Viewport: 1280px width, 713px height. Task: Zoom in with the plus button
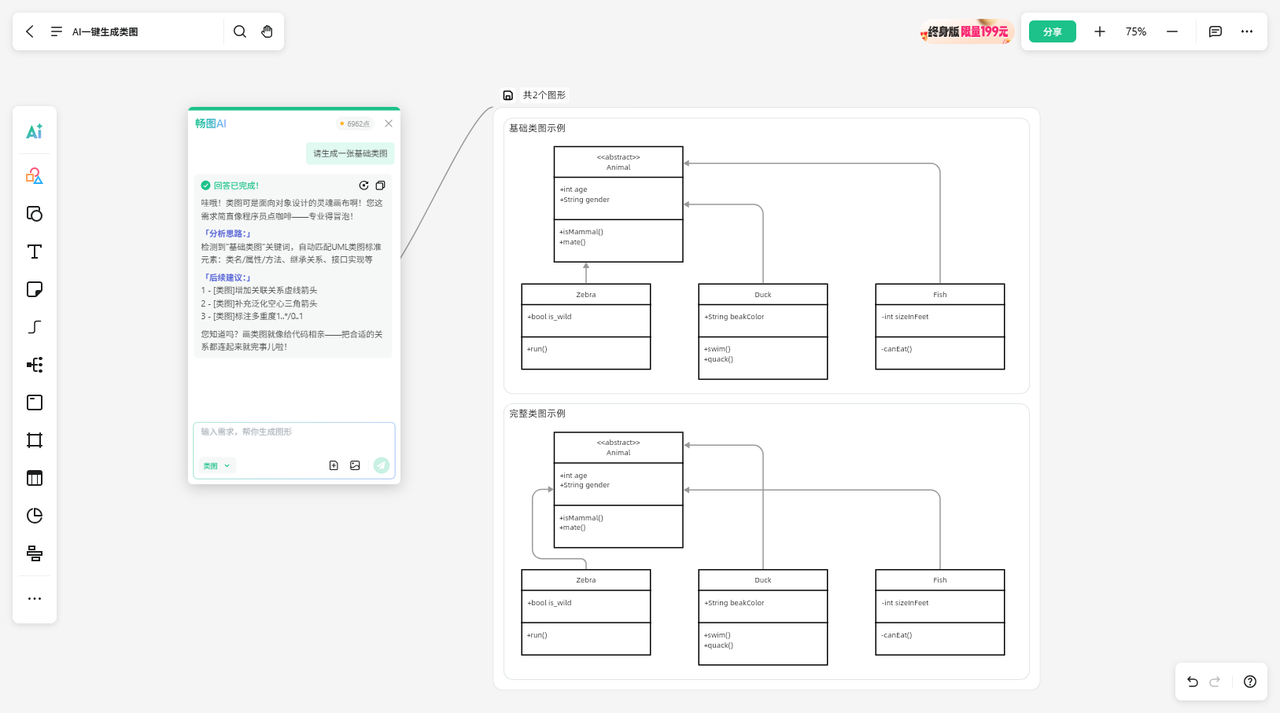coord(1100,31)
